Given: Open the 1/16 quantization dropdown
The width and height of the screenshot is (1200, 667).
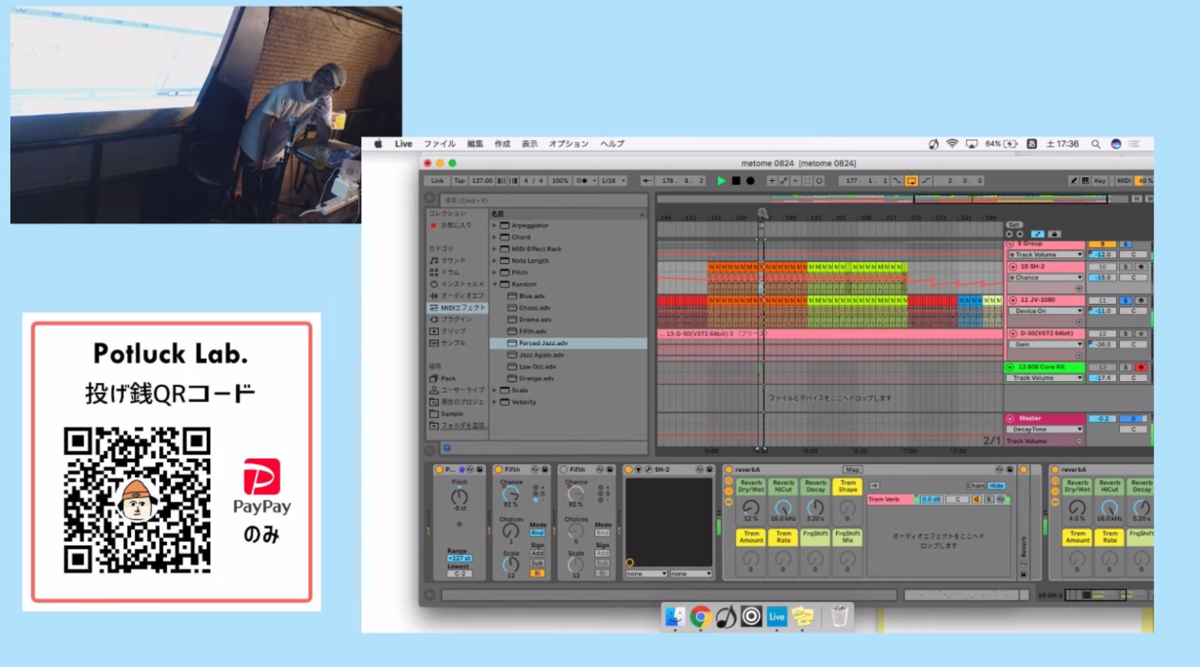Looking at the screenshot, I should [612, 181].
